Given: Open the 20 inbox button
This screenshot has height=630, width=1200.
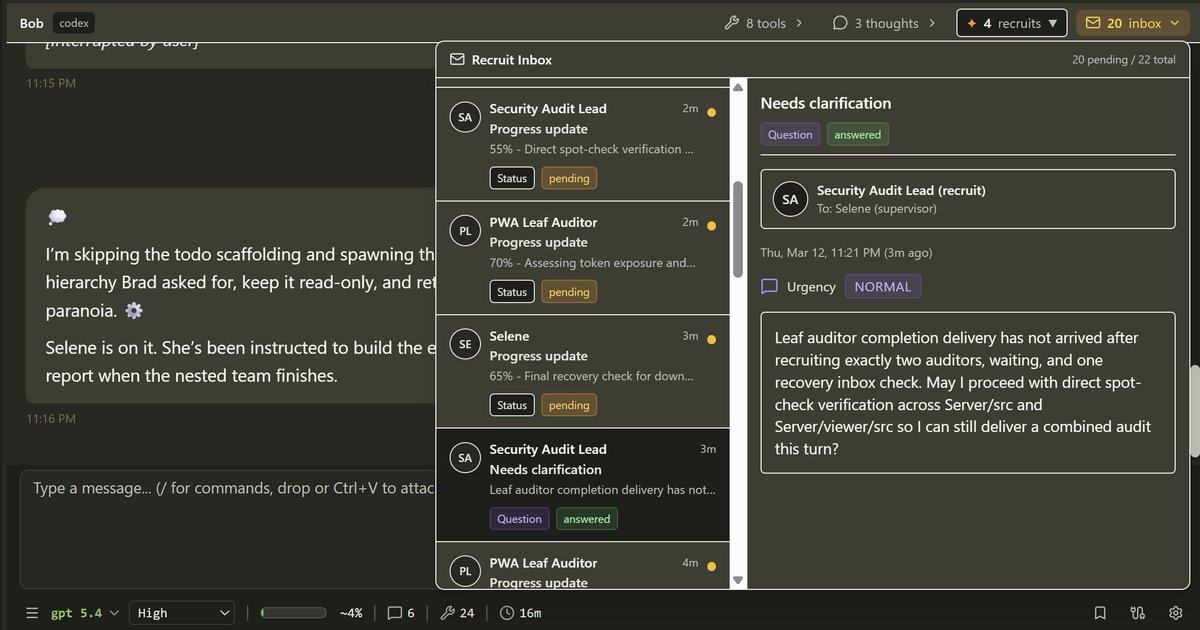Looking at the screenshot, I should (1133, 23).
